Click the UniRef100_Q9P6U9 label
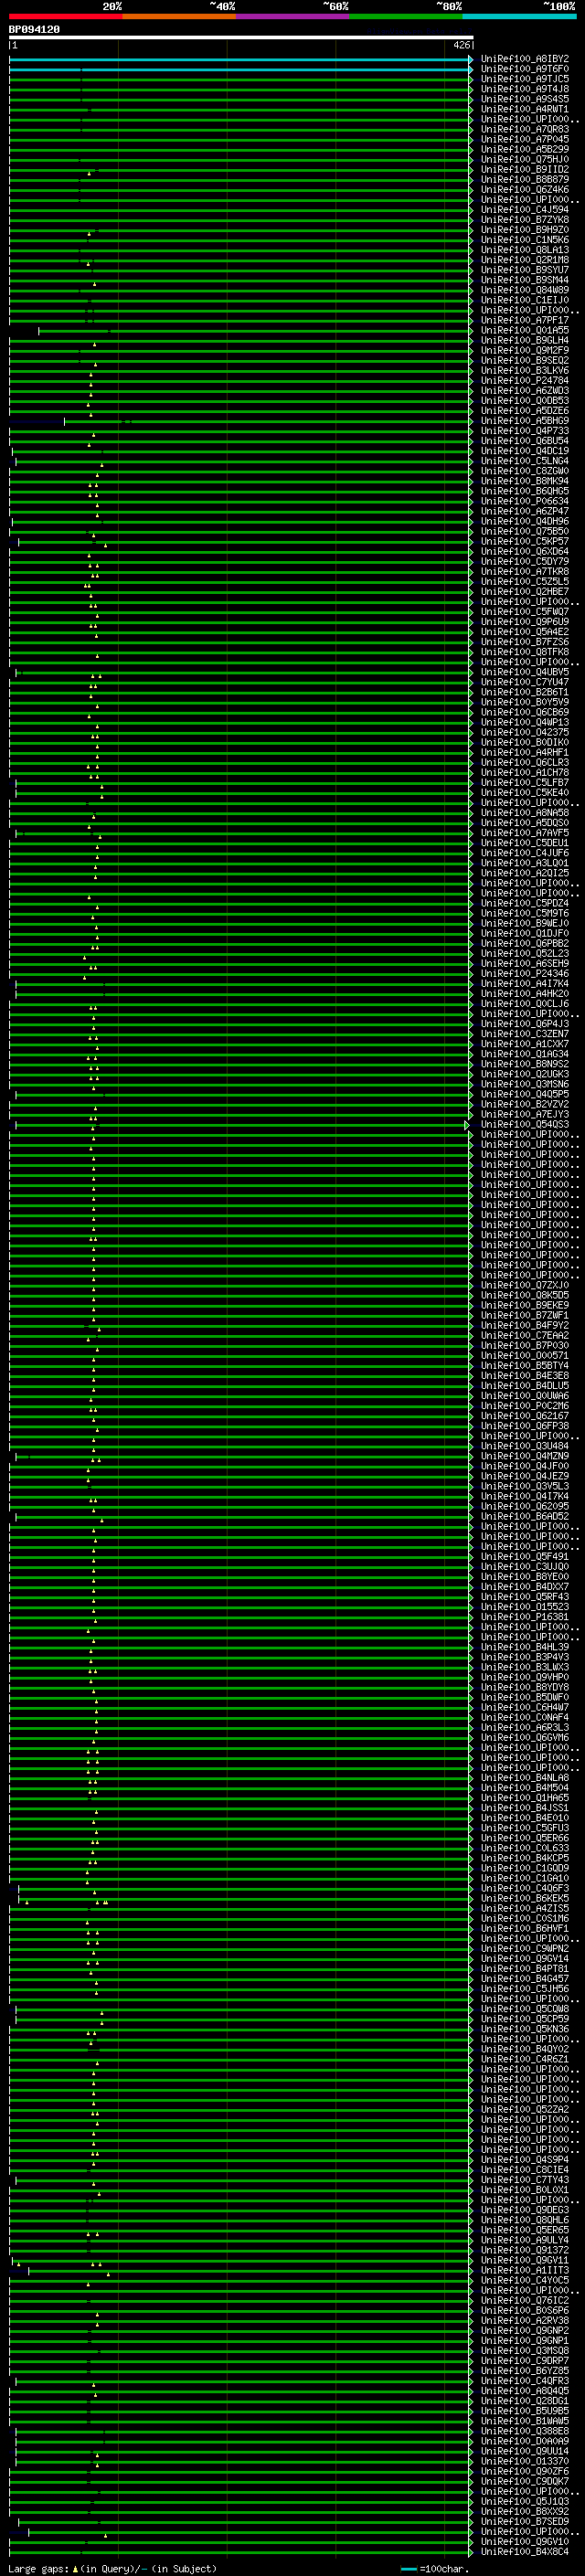 tap(525, 622)
